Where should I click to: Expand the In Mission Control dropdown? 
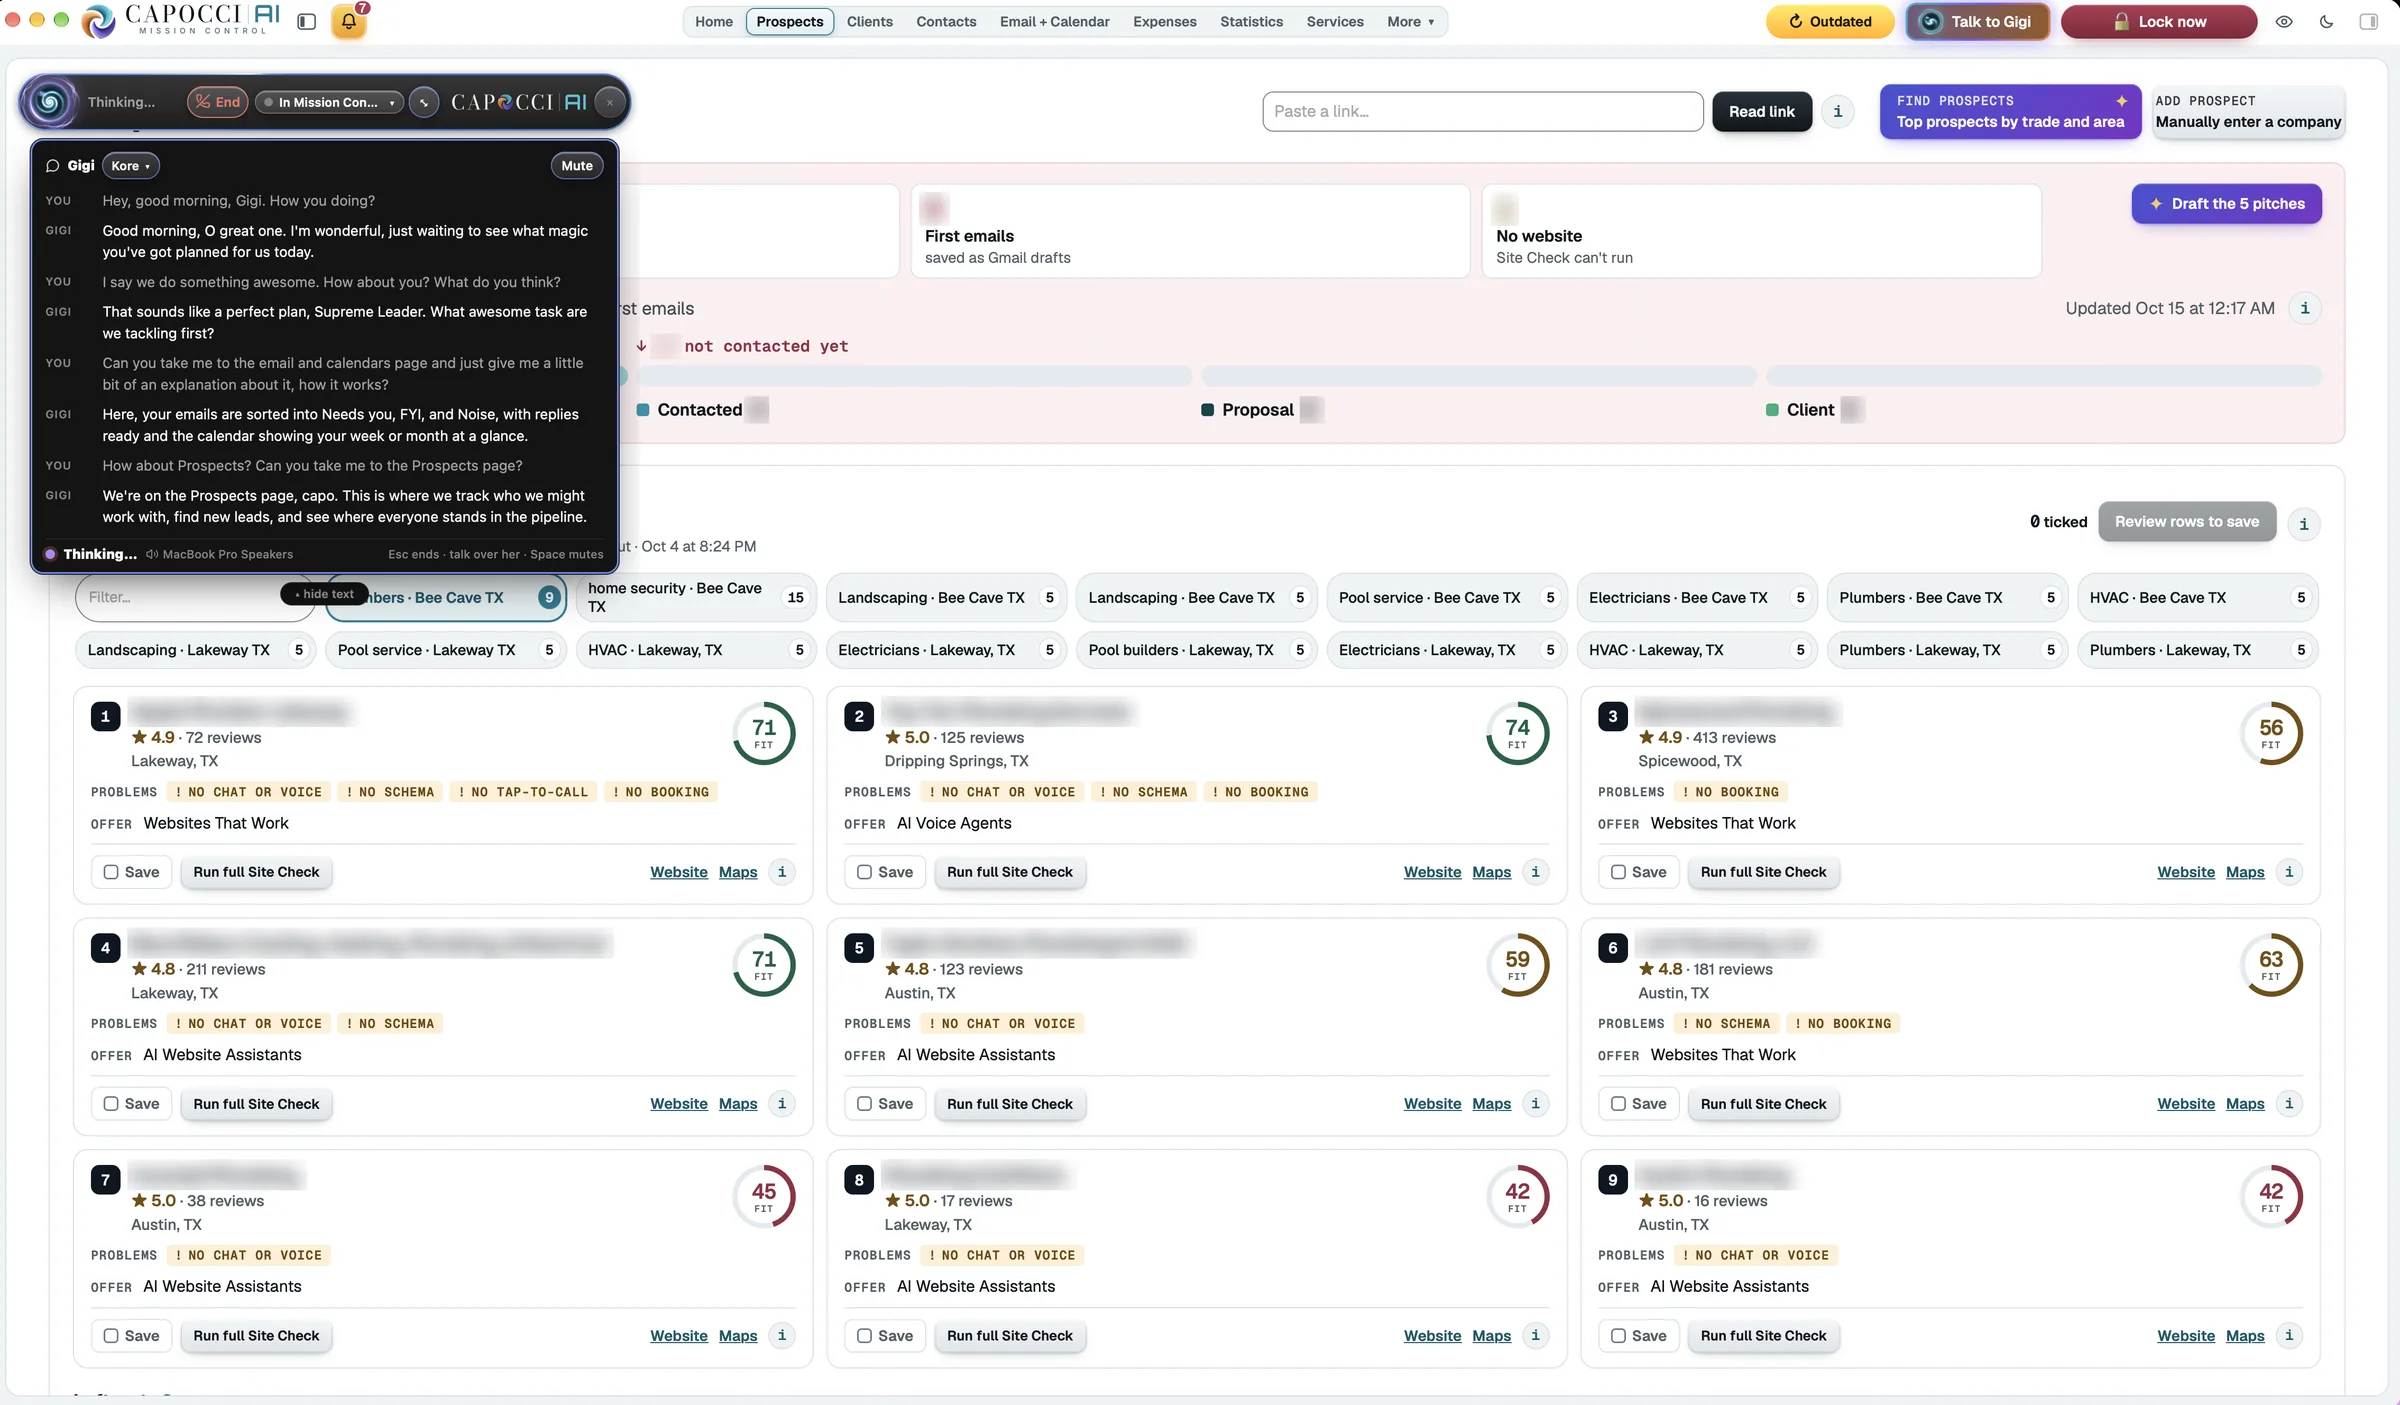tap(329, 102)
